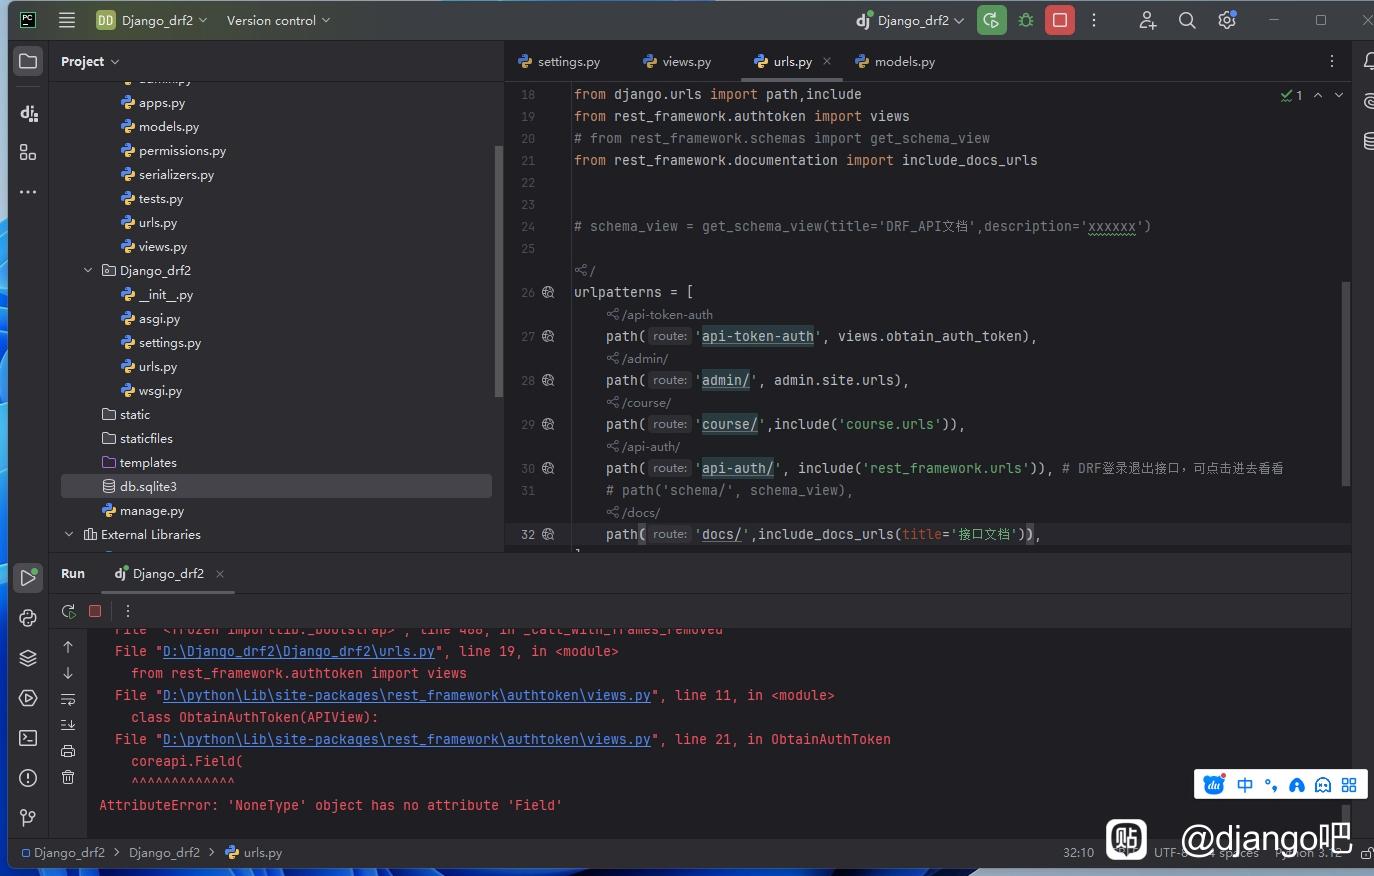Jump down the stack trace arrow

click(68, 673)
